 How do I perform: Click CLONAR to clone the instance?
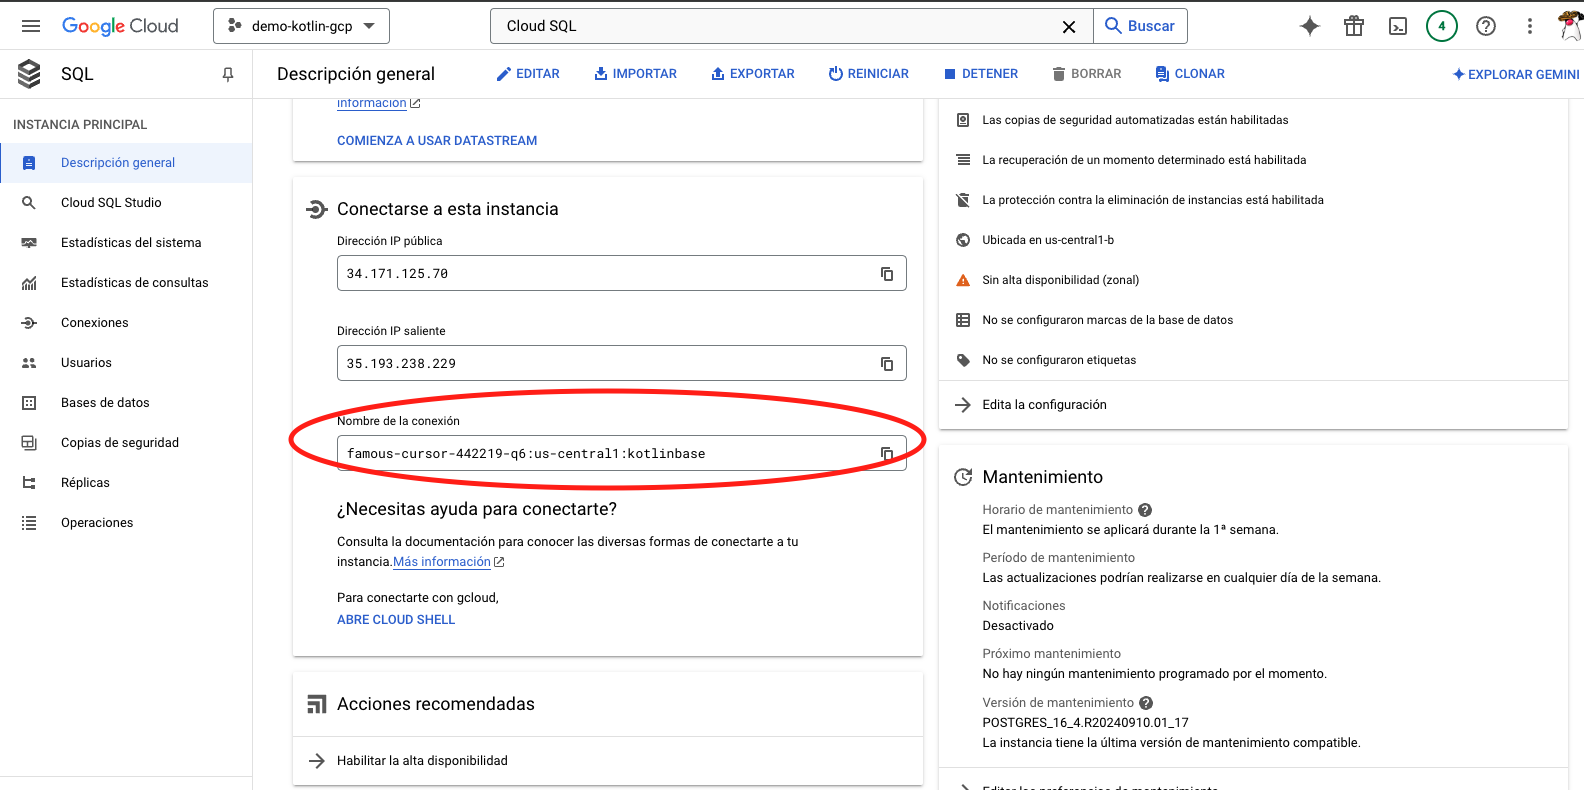coord(1190,74)
